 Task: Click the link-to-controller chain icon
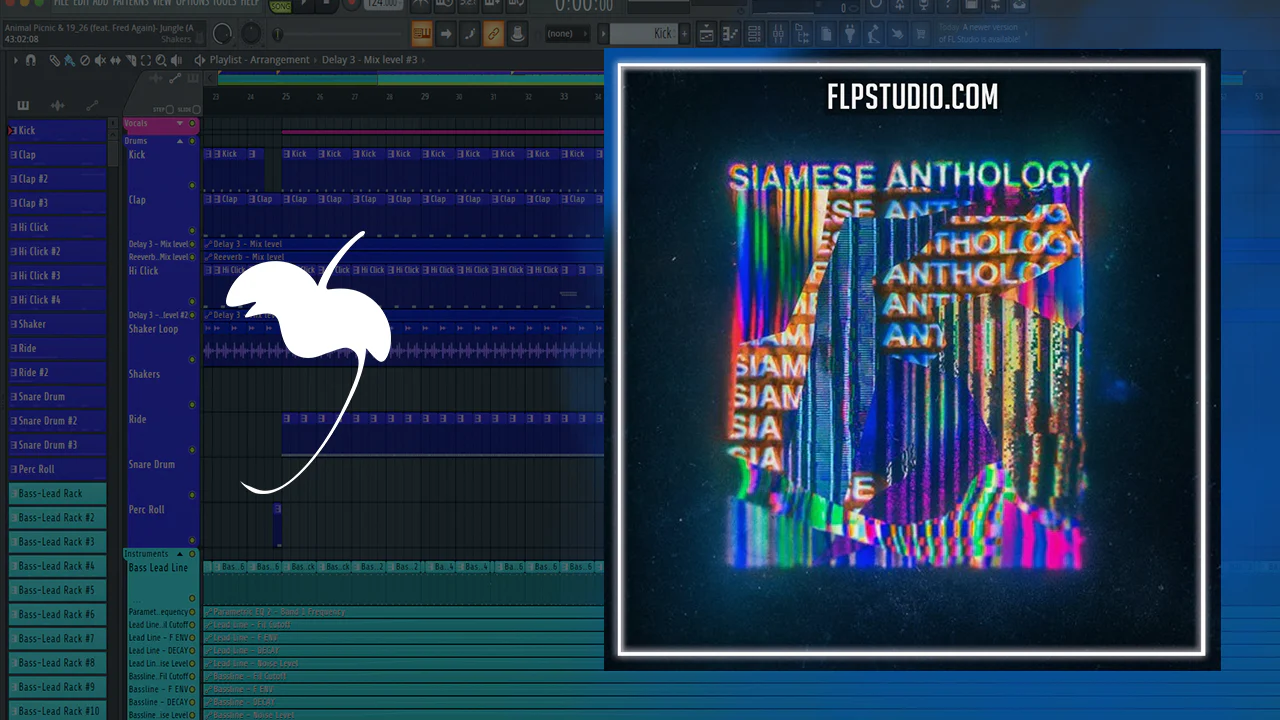click(x=494, y=34)
